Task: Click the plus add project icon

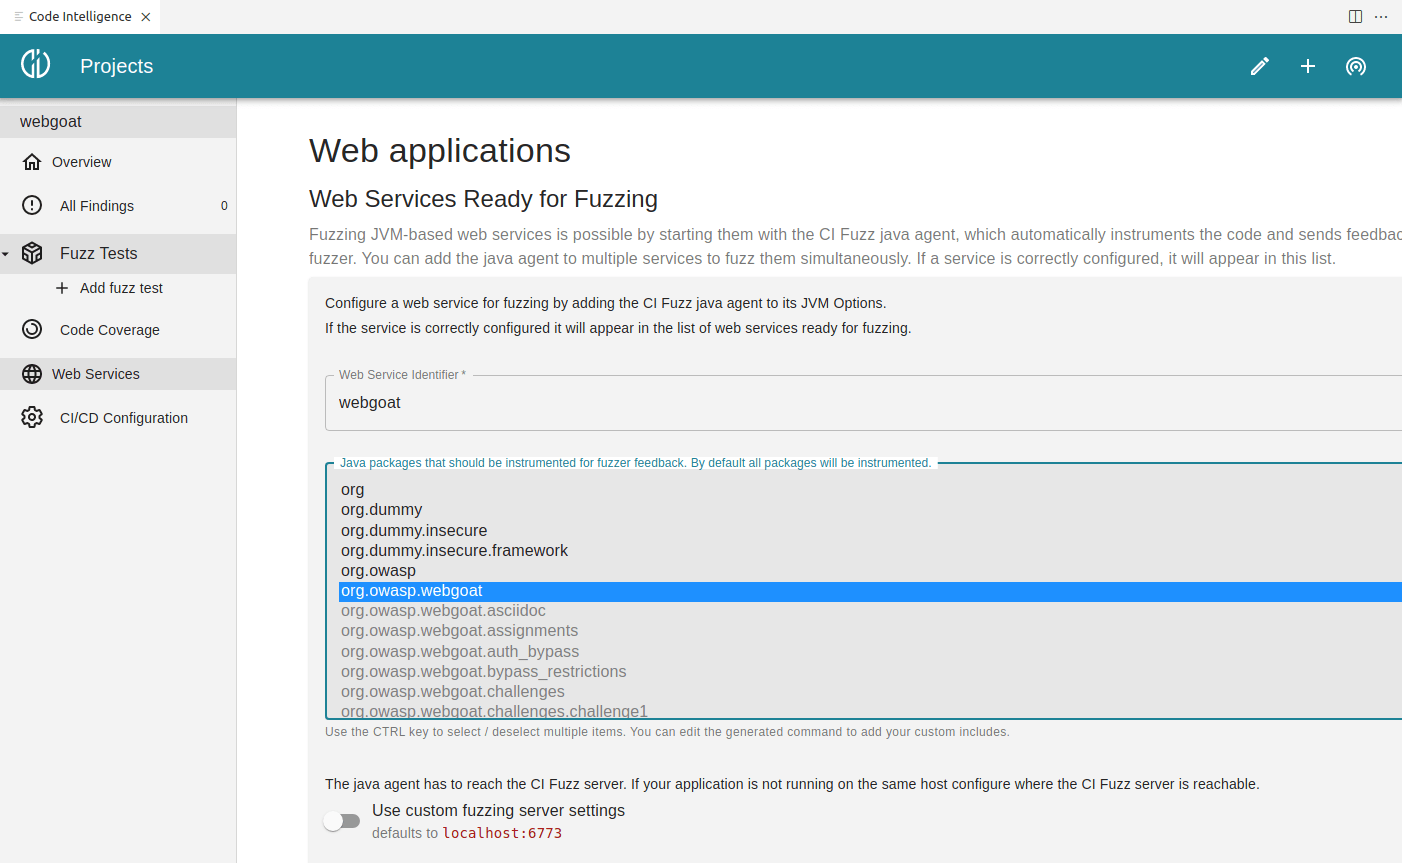Action: [x=1308, y=66]
